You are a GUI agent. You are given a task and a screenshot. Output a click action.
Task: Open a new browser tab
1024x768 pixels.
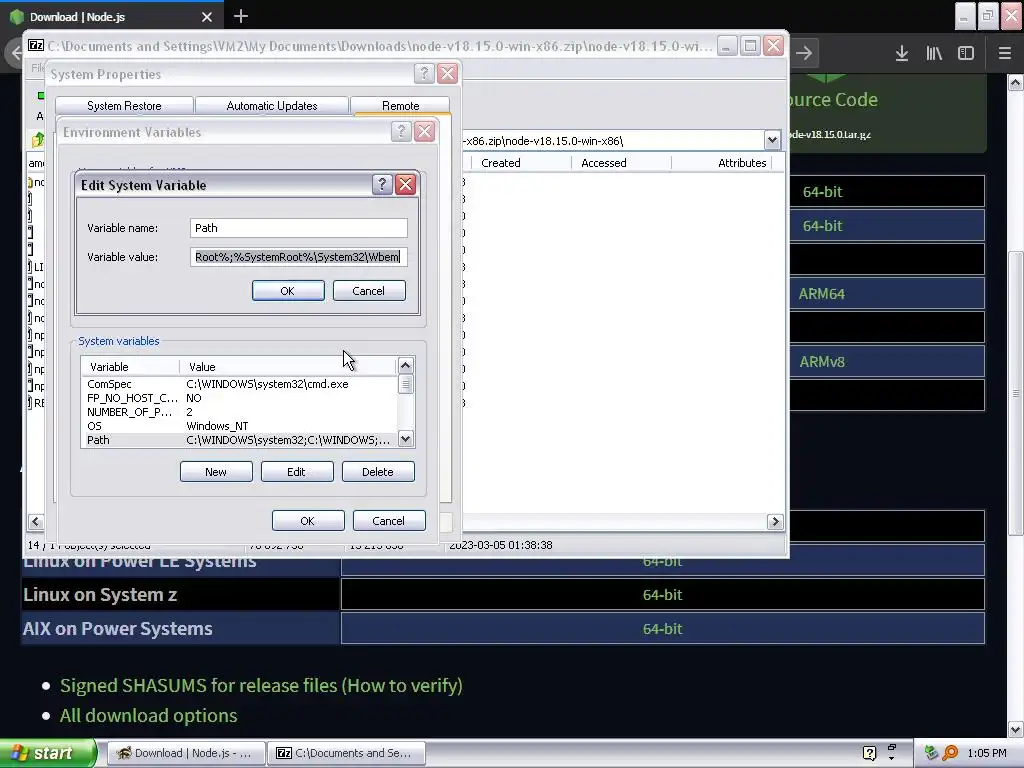coord(241,16)
